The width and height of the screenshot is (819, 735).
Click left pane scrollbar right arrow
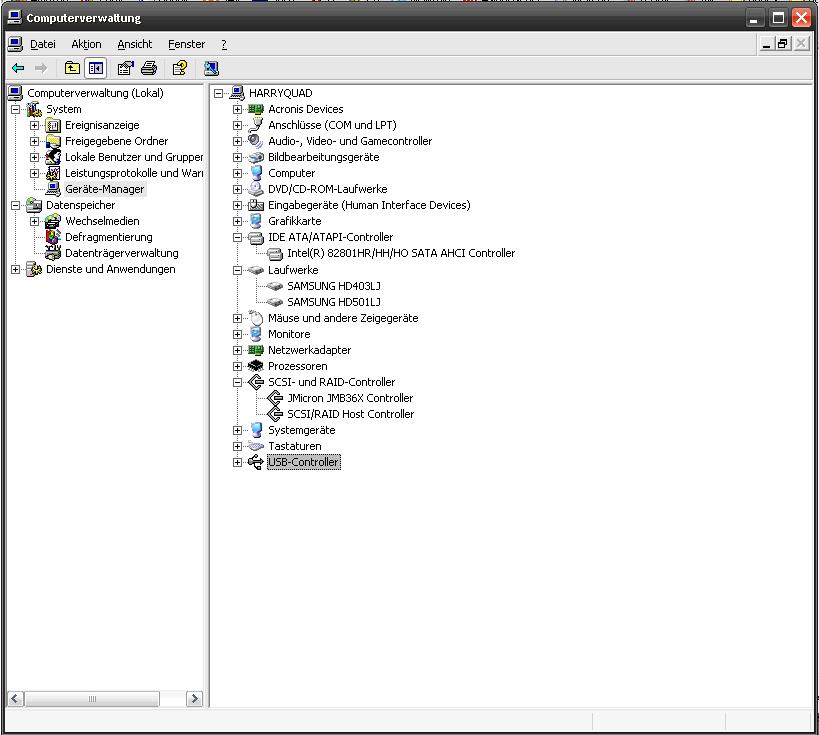(194, 698)
